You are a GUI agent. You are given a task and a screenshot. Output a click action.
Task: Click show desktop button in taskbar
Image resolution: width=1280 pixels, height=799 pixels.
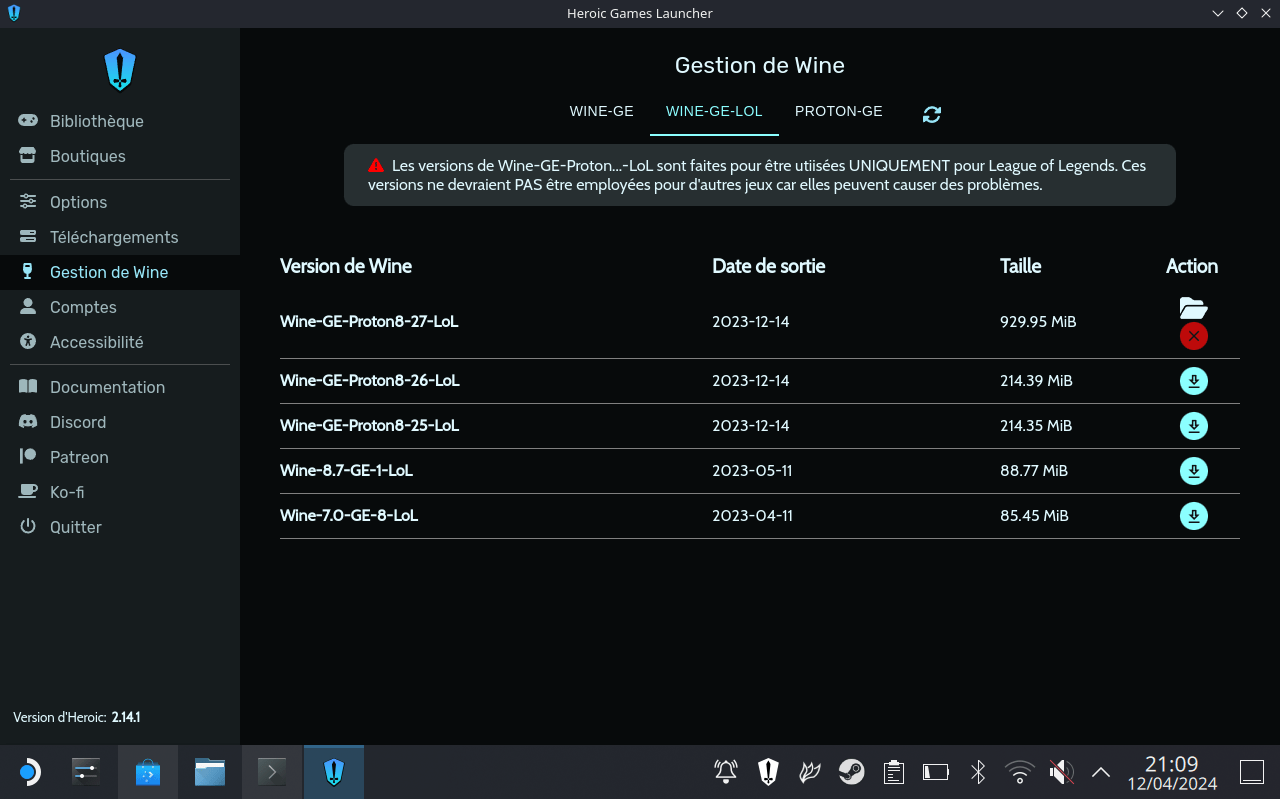[x=1252, y=772]
